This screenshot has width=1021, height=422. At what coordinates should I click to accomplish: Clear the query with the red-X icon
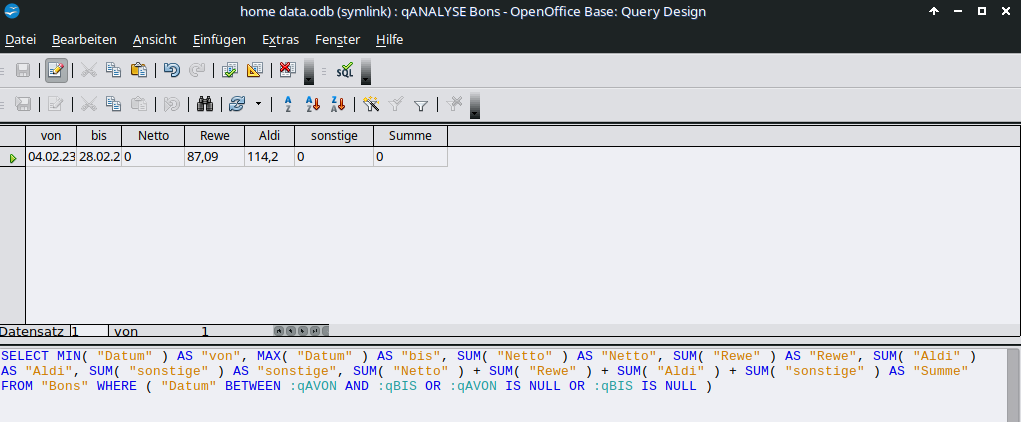288,70
